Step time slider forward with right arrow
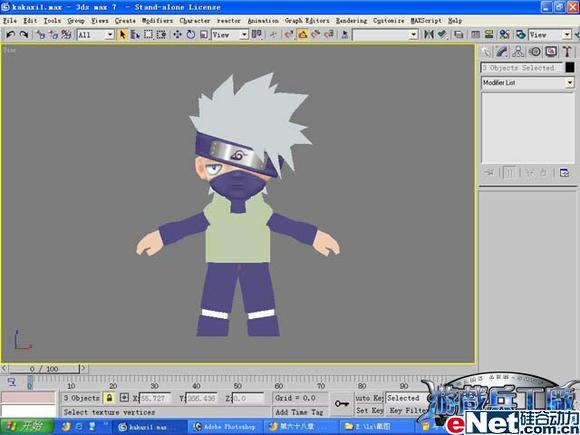Image resolution: width=580 pixels, height=435 pixels. [x=84, y=368]
